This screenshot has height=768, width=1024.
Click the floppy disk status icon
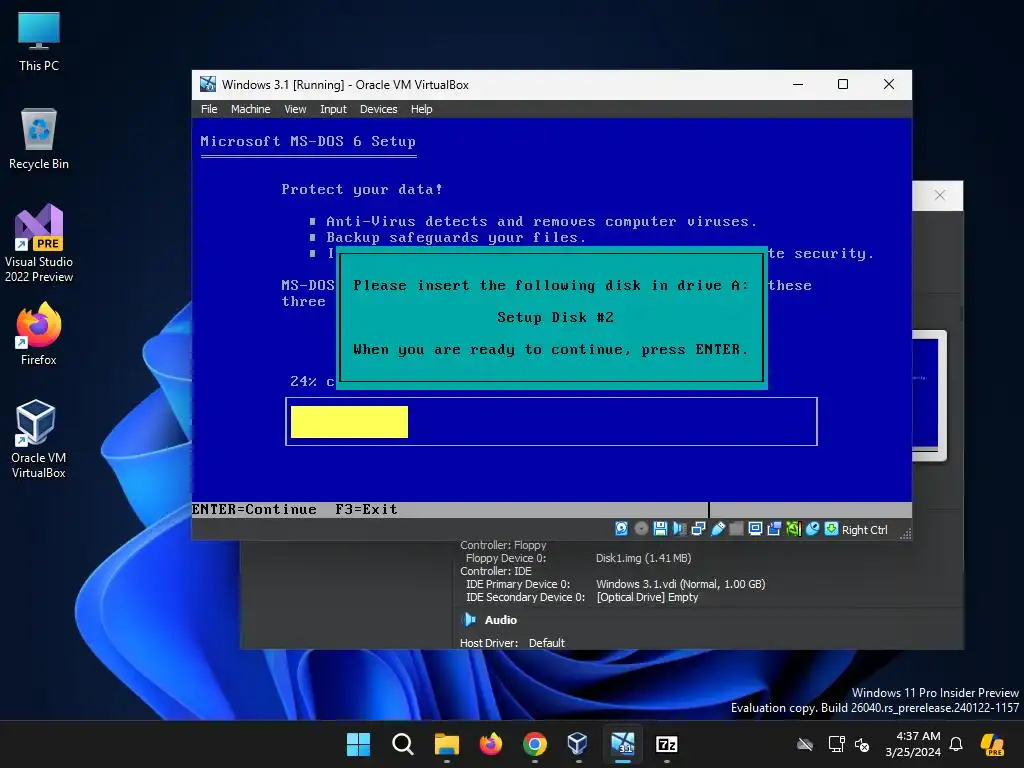660,529
